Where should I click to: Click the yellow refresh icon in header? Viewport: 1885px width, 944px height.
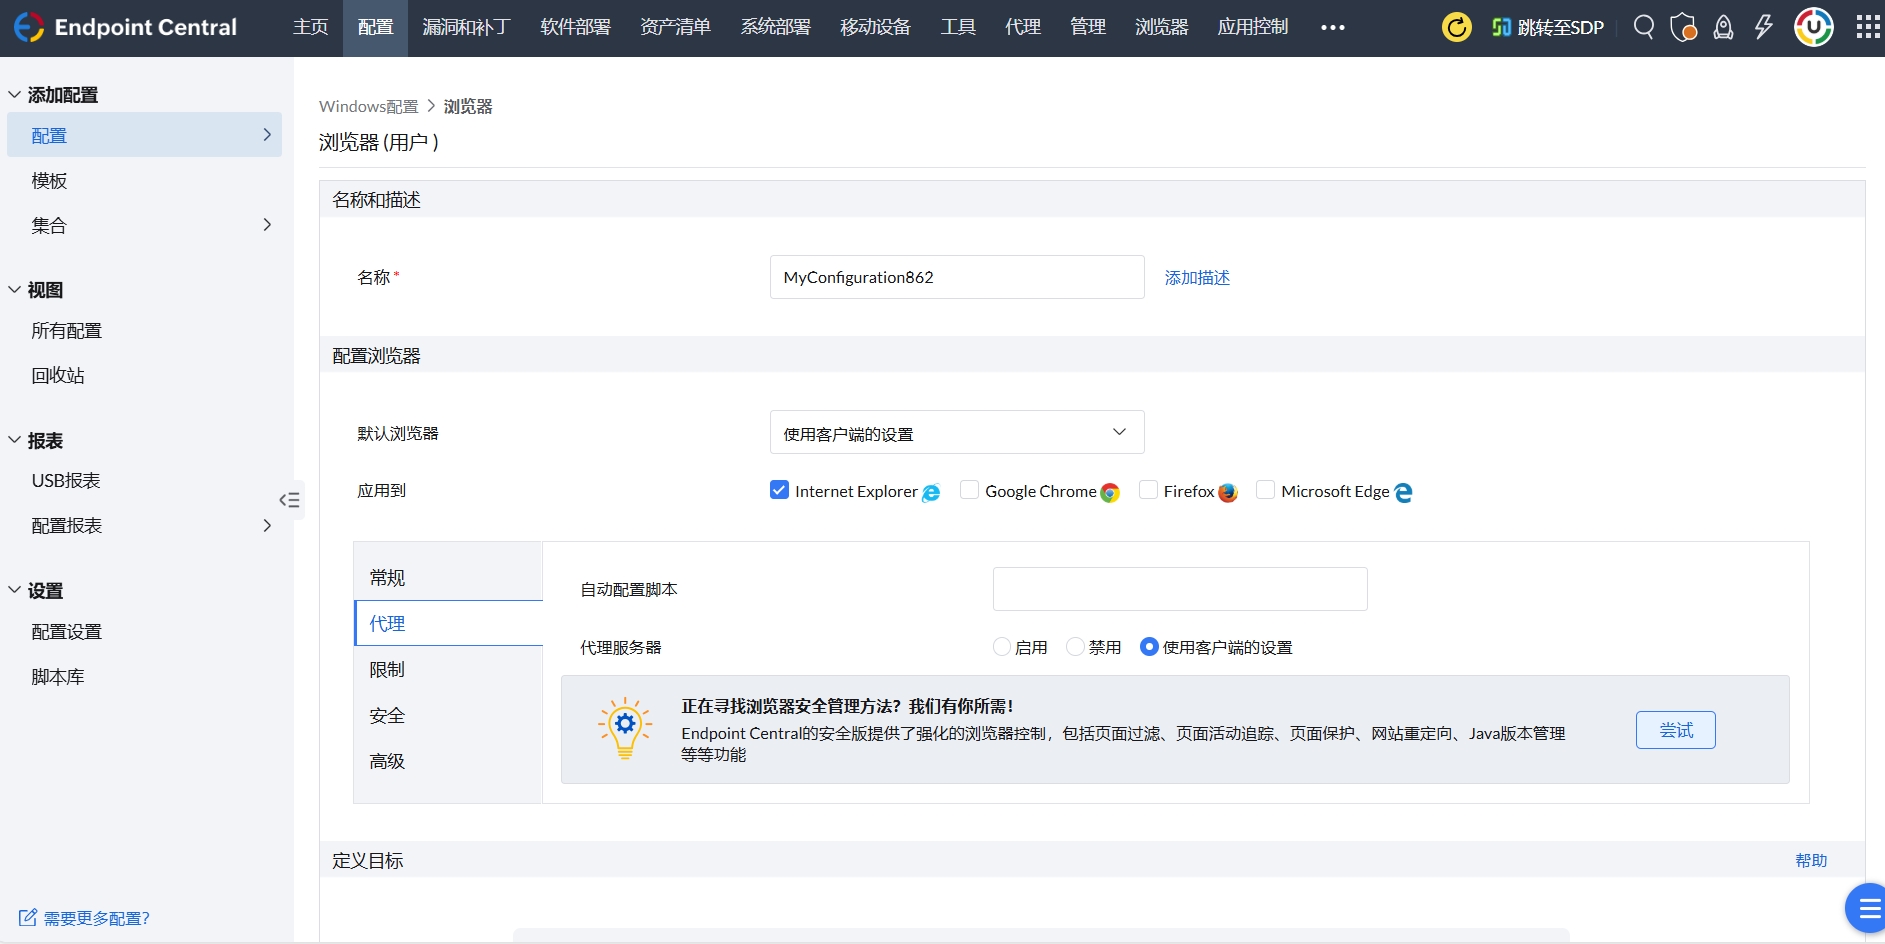coord(1456,27)
